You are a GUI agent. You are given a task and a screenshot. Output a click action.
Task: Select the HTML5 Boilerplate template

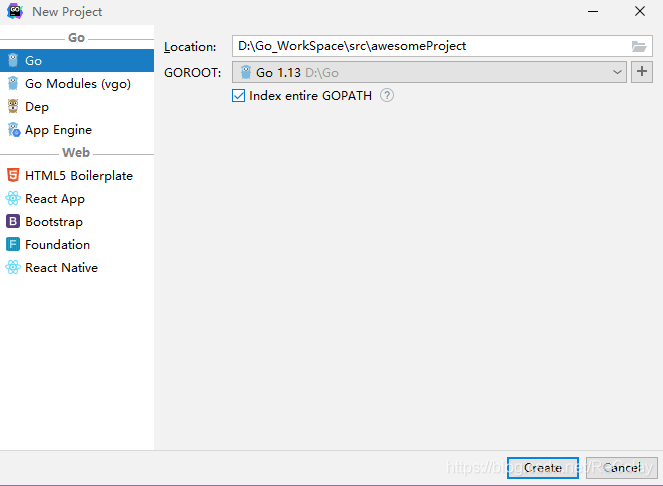[x=77, y=176]
